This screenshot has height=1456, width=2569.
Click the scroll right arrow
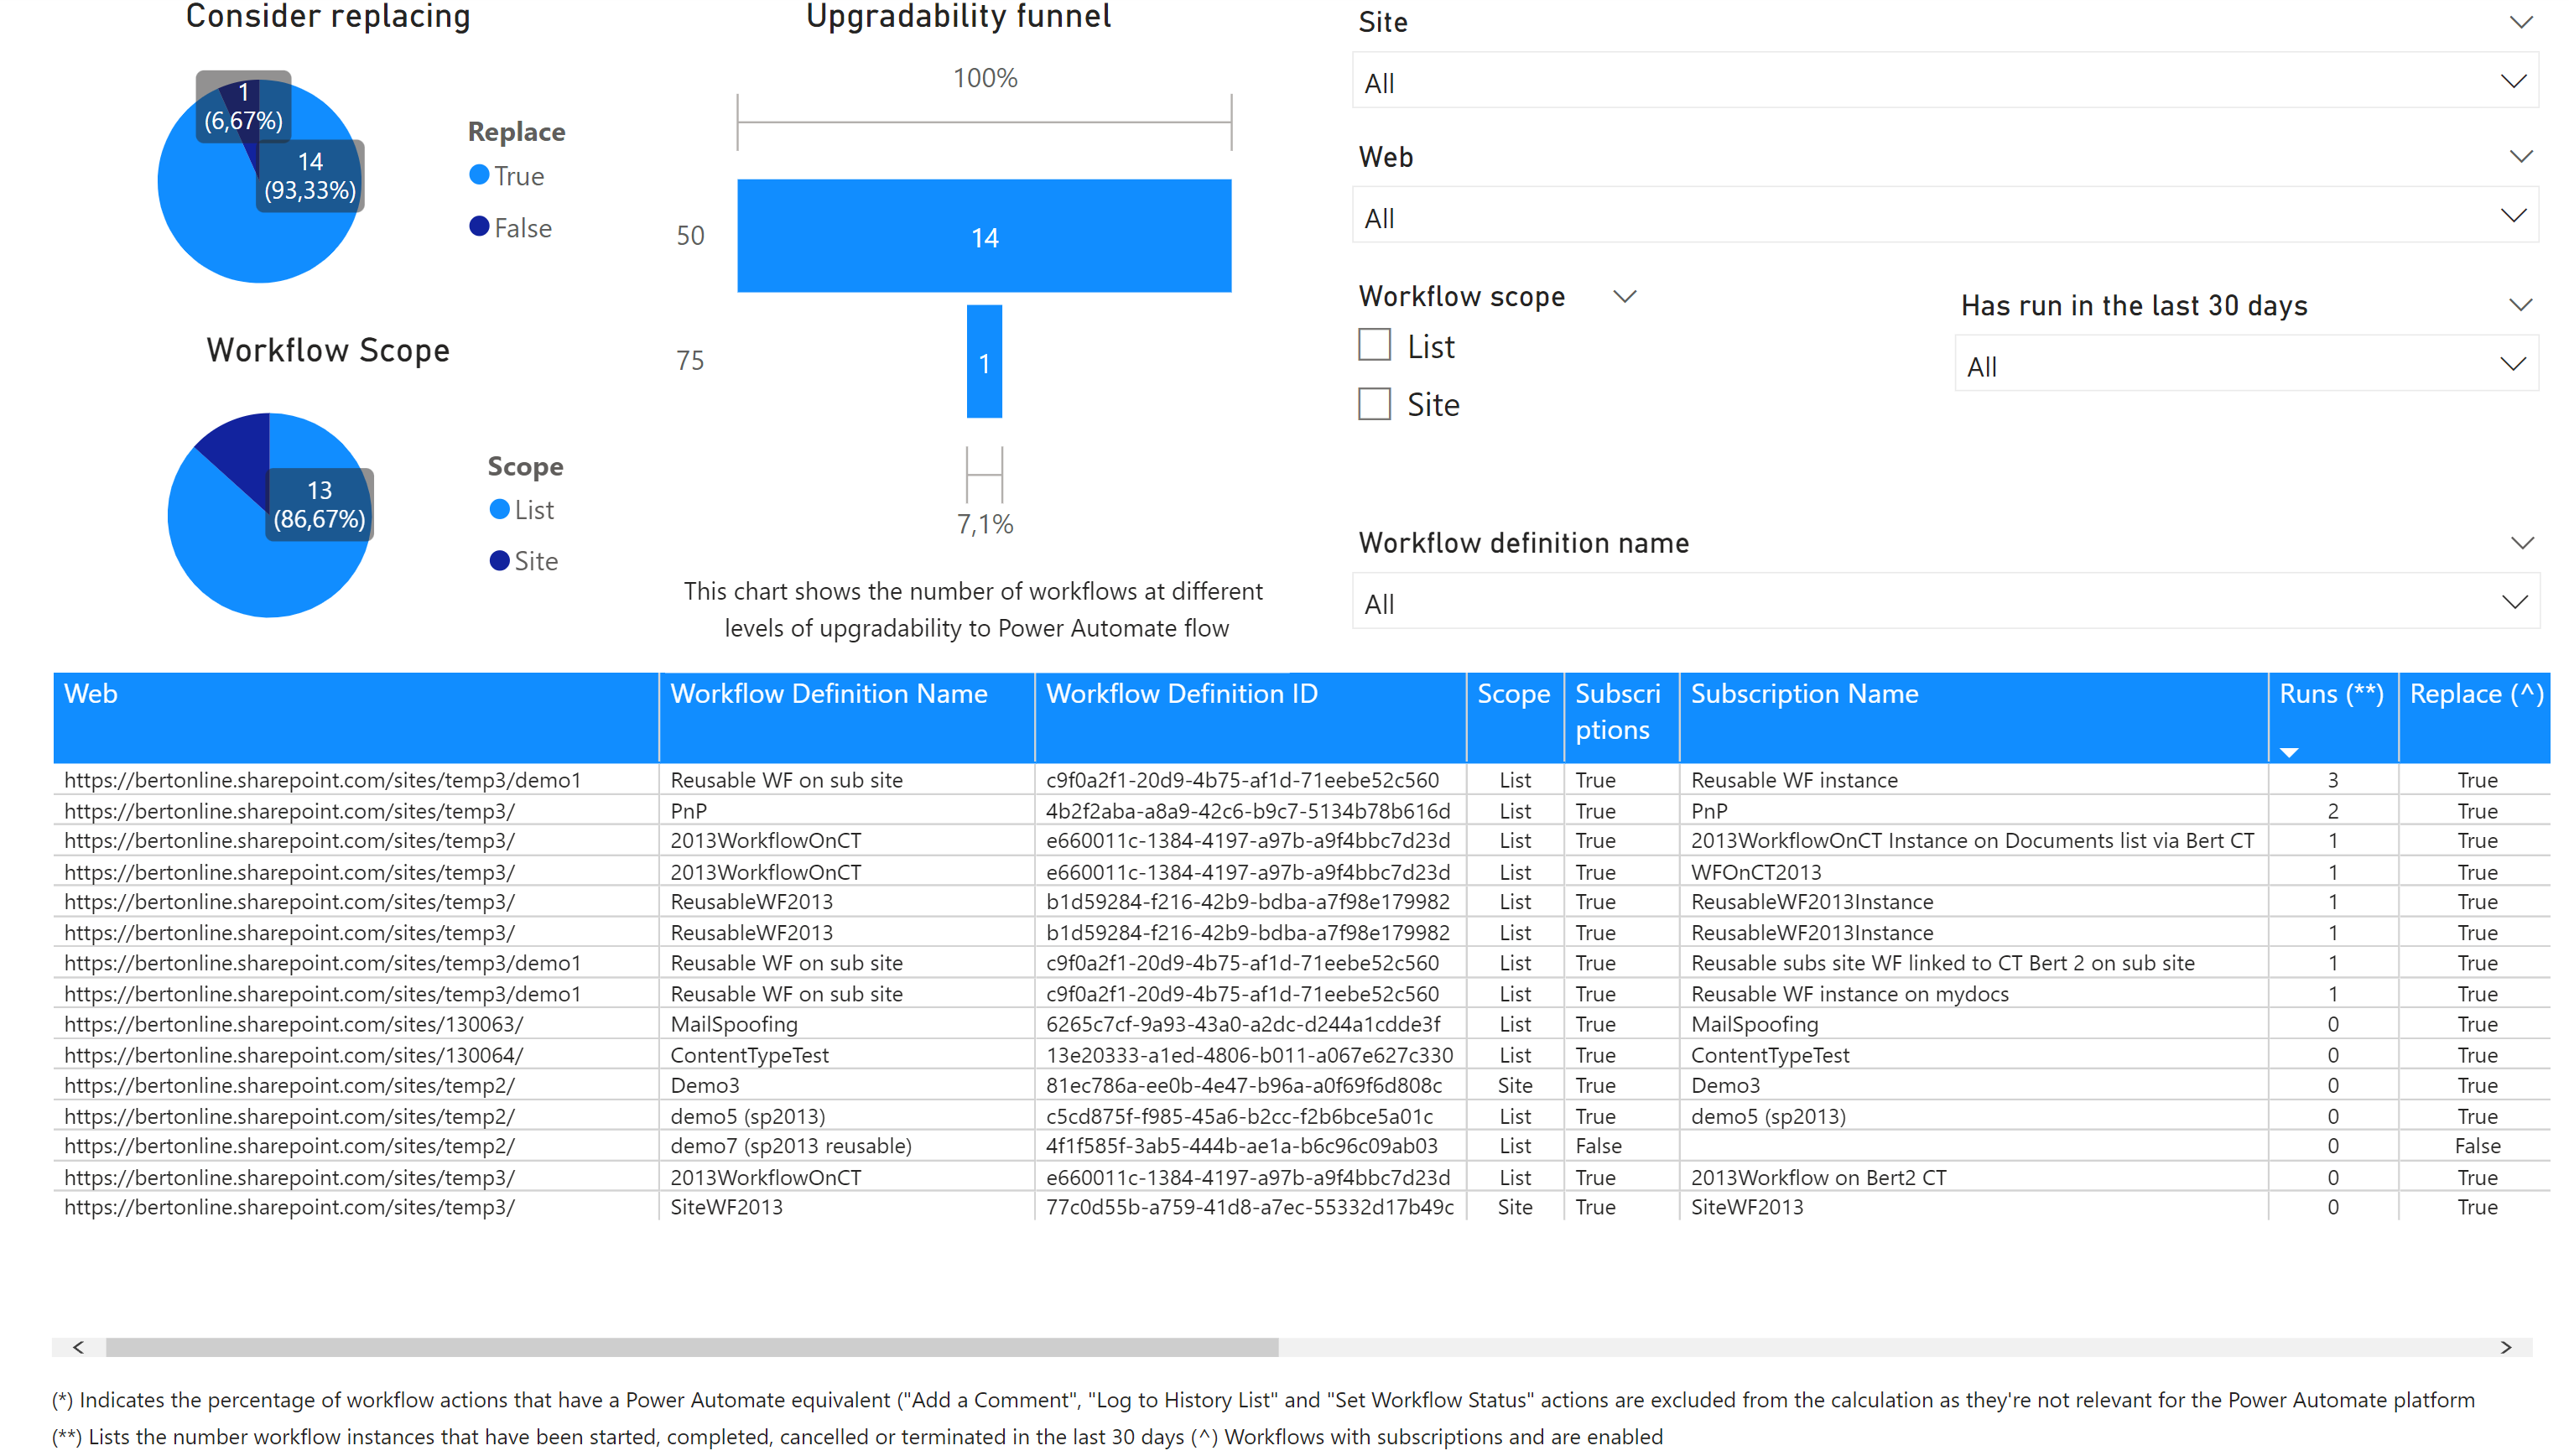click(x=2505, y=1347)
